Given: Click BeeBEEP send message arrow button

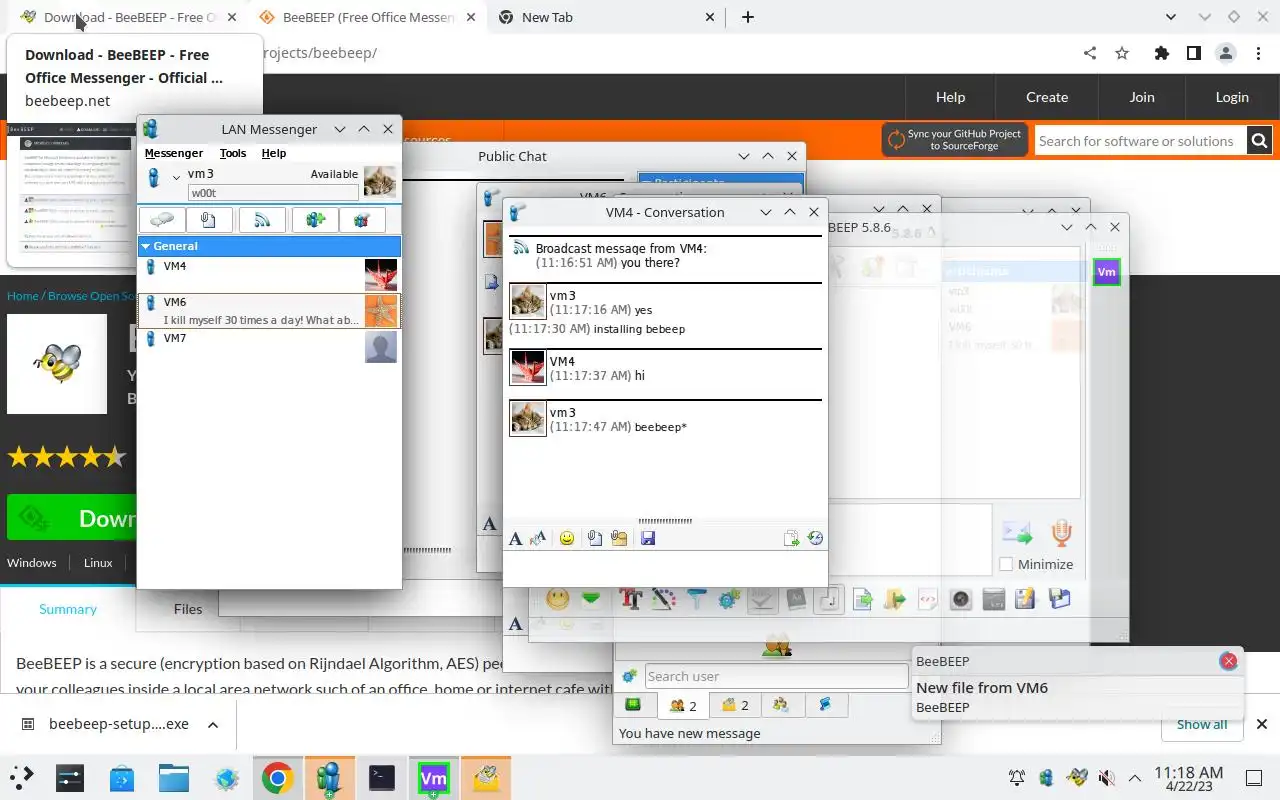Looking at the screenshot, I should point(1017,533).
